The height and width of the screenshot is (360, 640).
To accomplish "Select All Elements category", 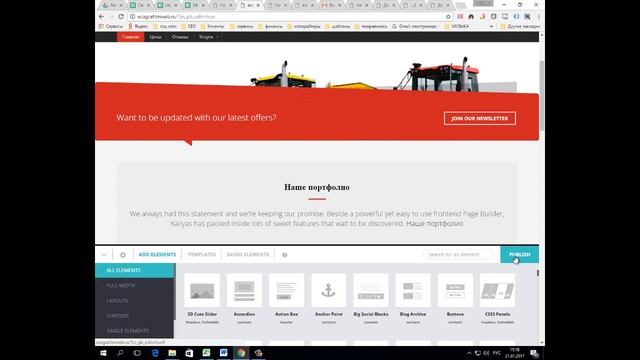I will click(x=135, y=270).
